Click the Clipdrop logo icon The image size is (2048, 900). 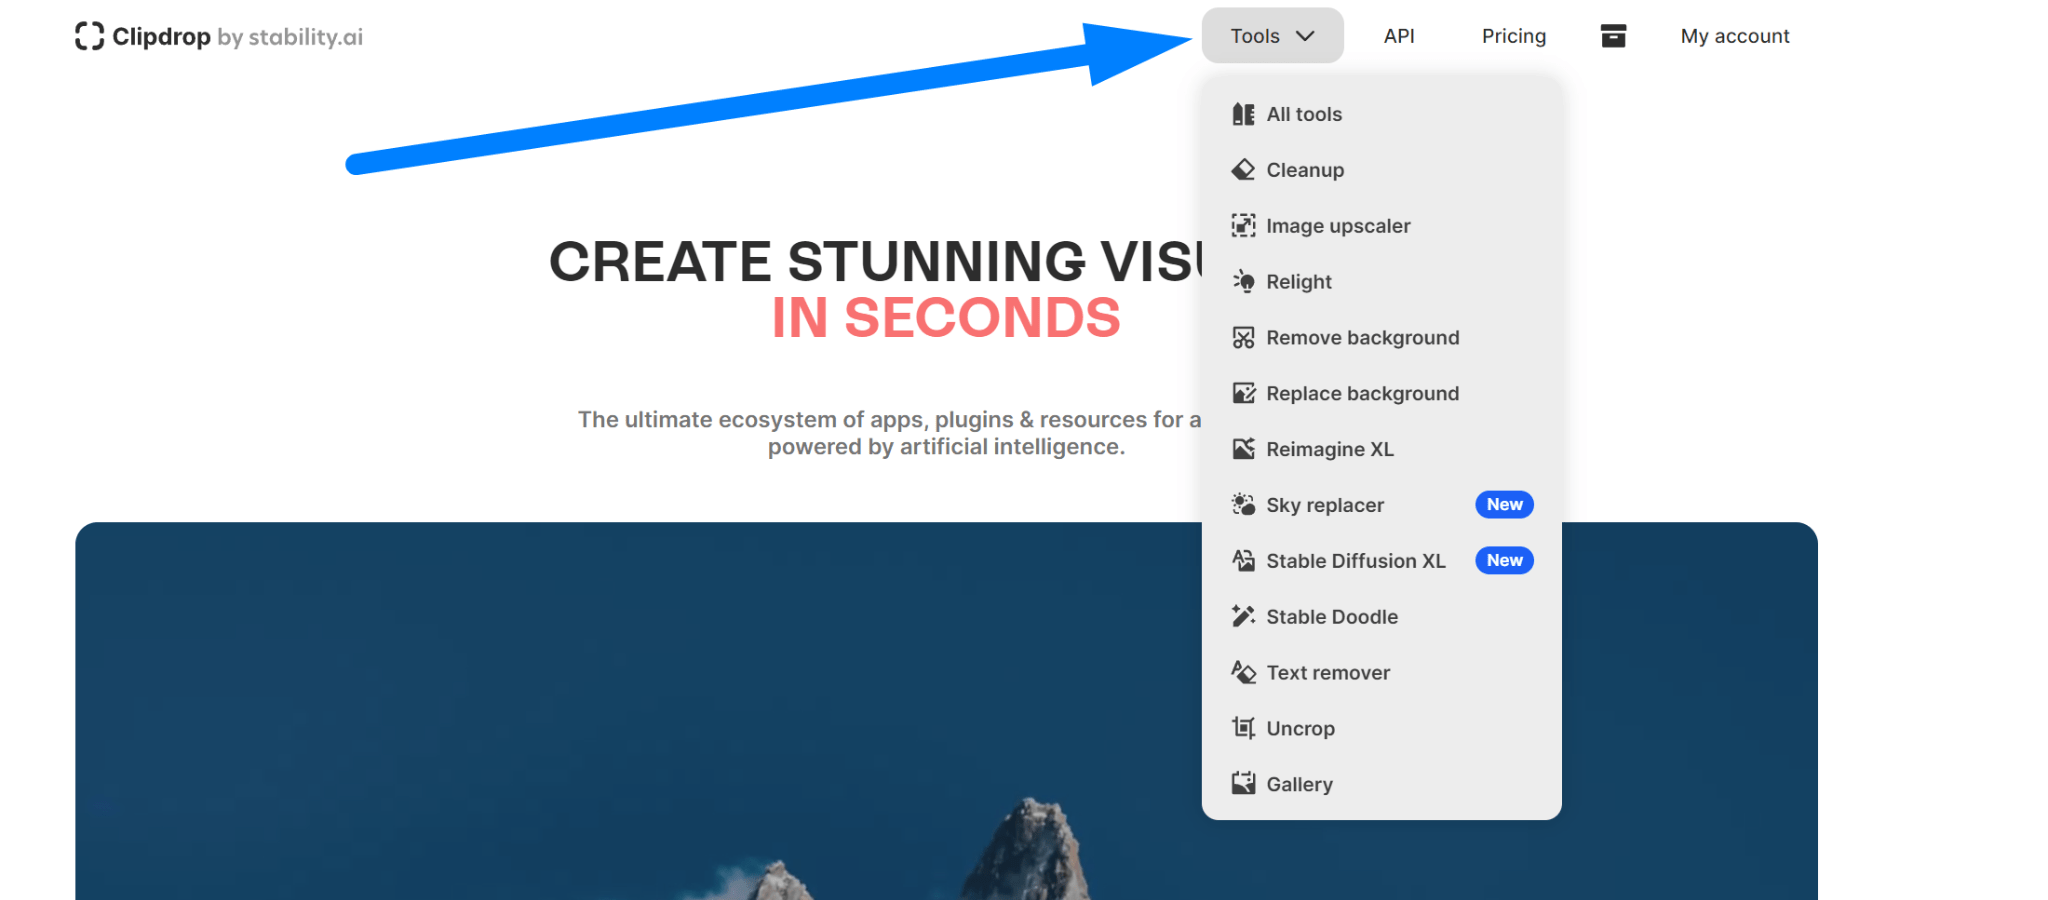click(89, 37)
